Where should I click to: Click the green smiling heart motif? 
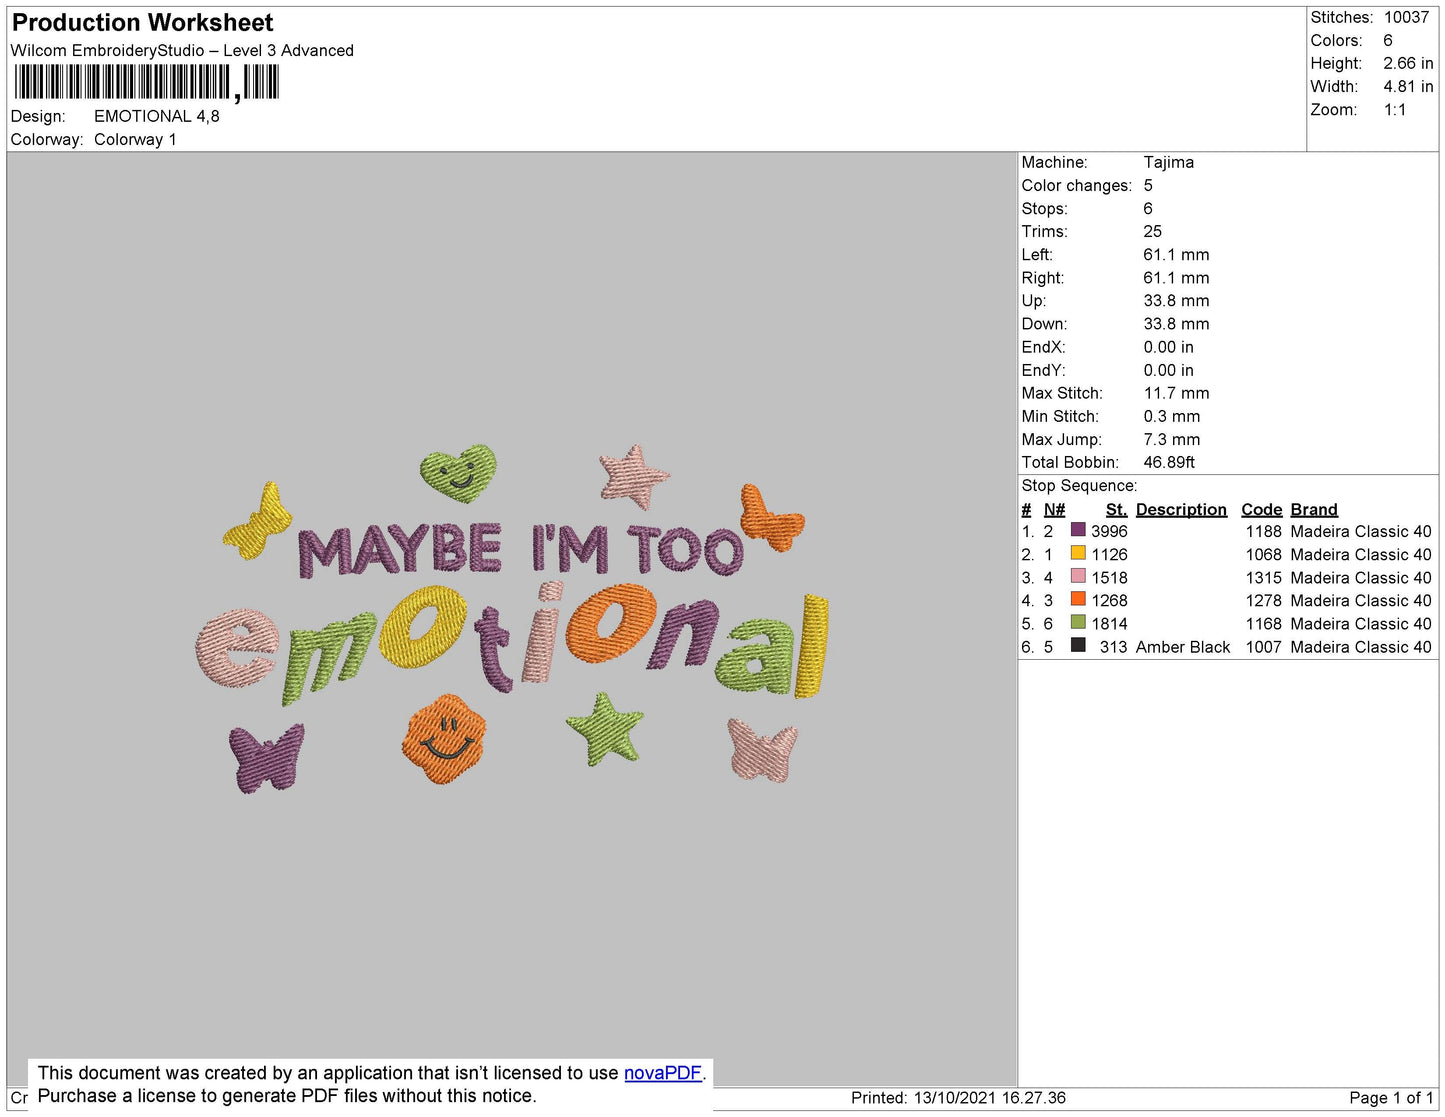[x=459, y=473]
